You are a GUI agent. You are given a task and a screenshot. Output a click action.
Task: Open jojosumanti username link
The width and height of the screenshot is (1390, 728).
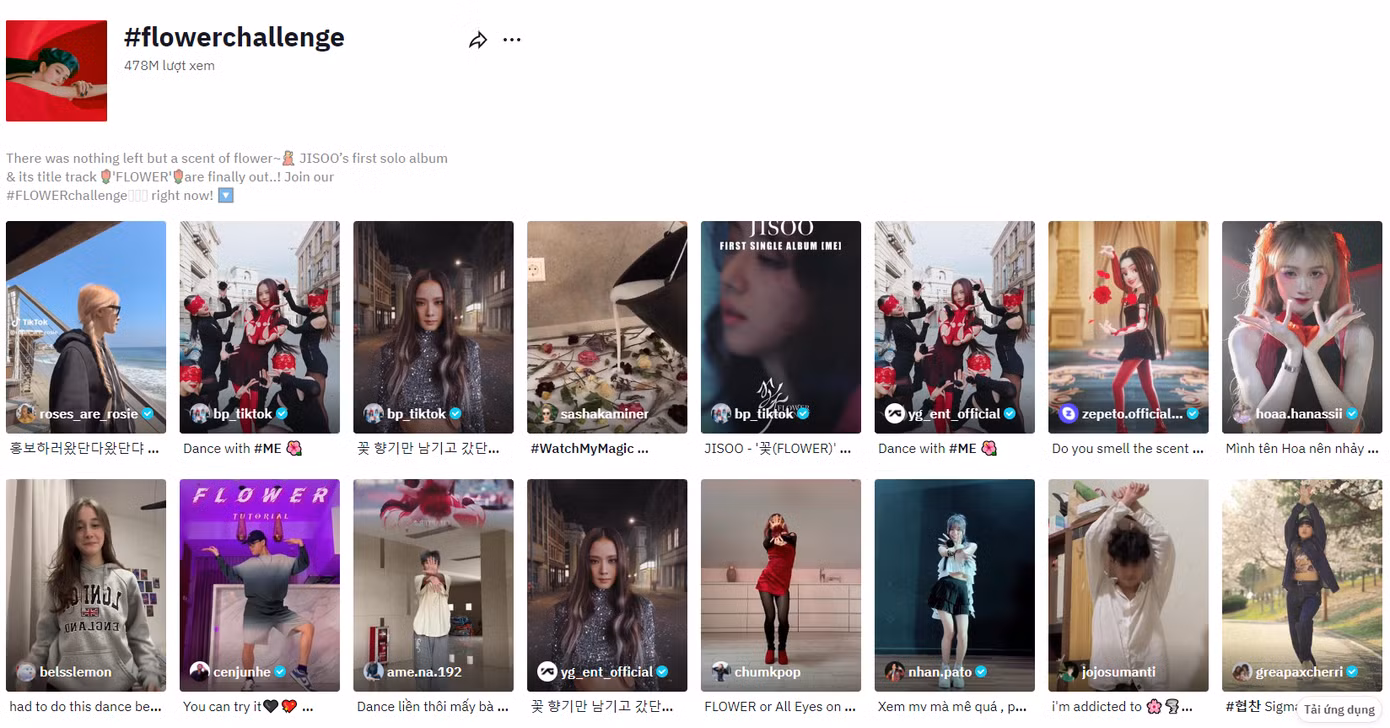1119,672
